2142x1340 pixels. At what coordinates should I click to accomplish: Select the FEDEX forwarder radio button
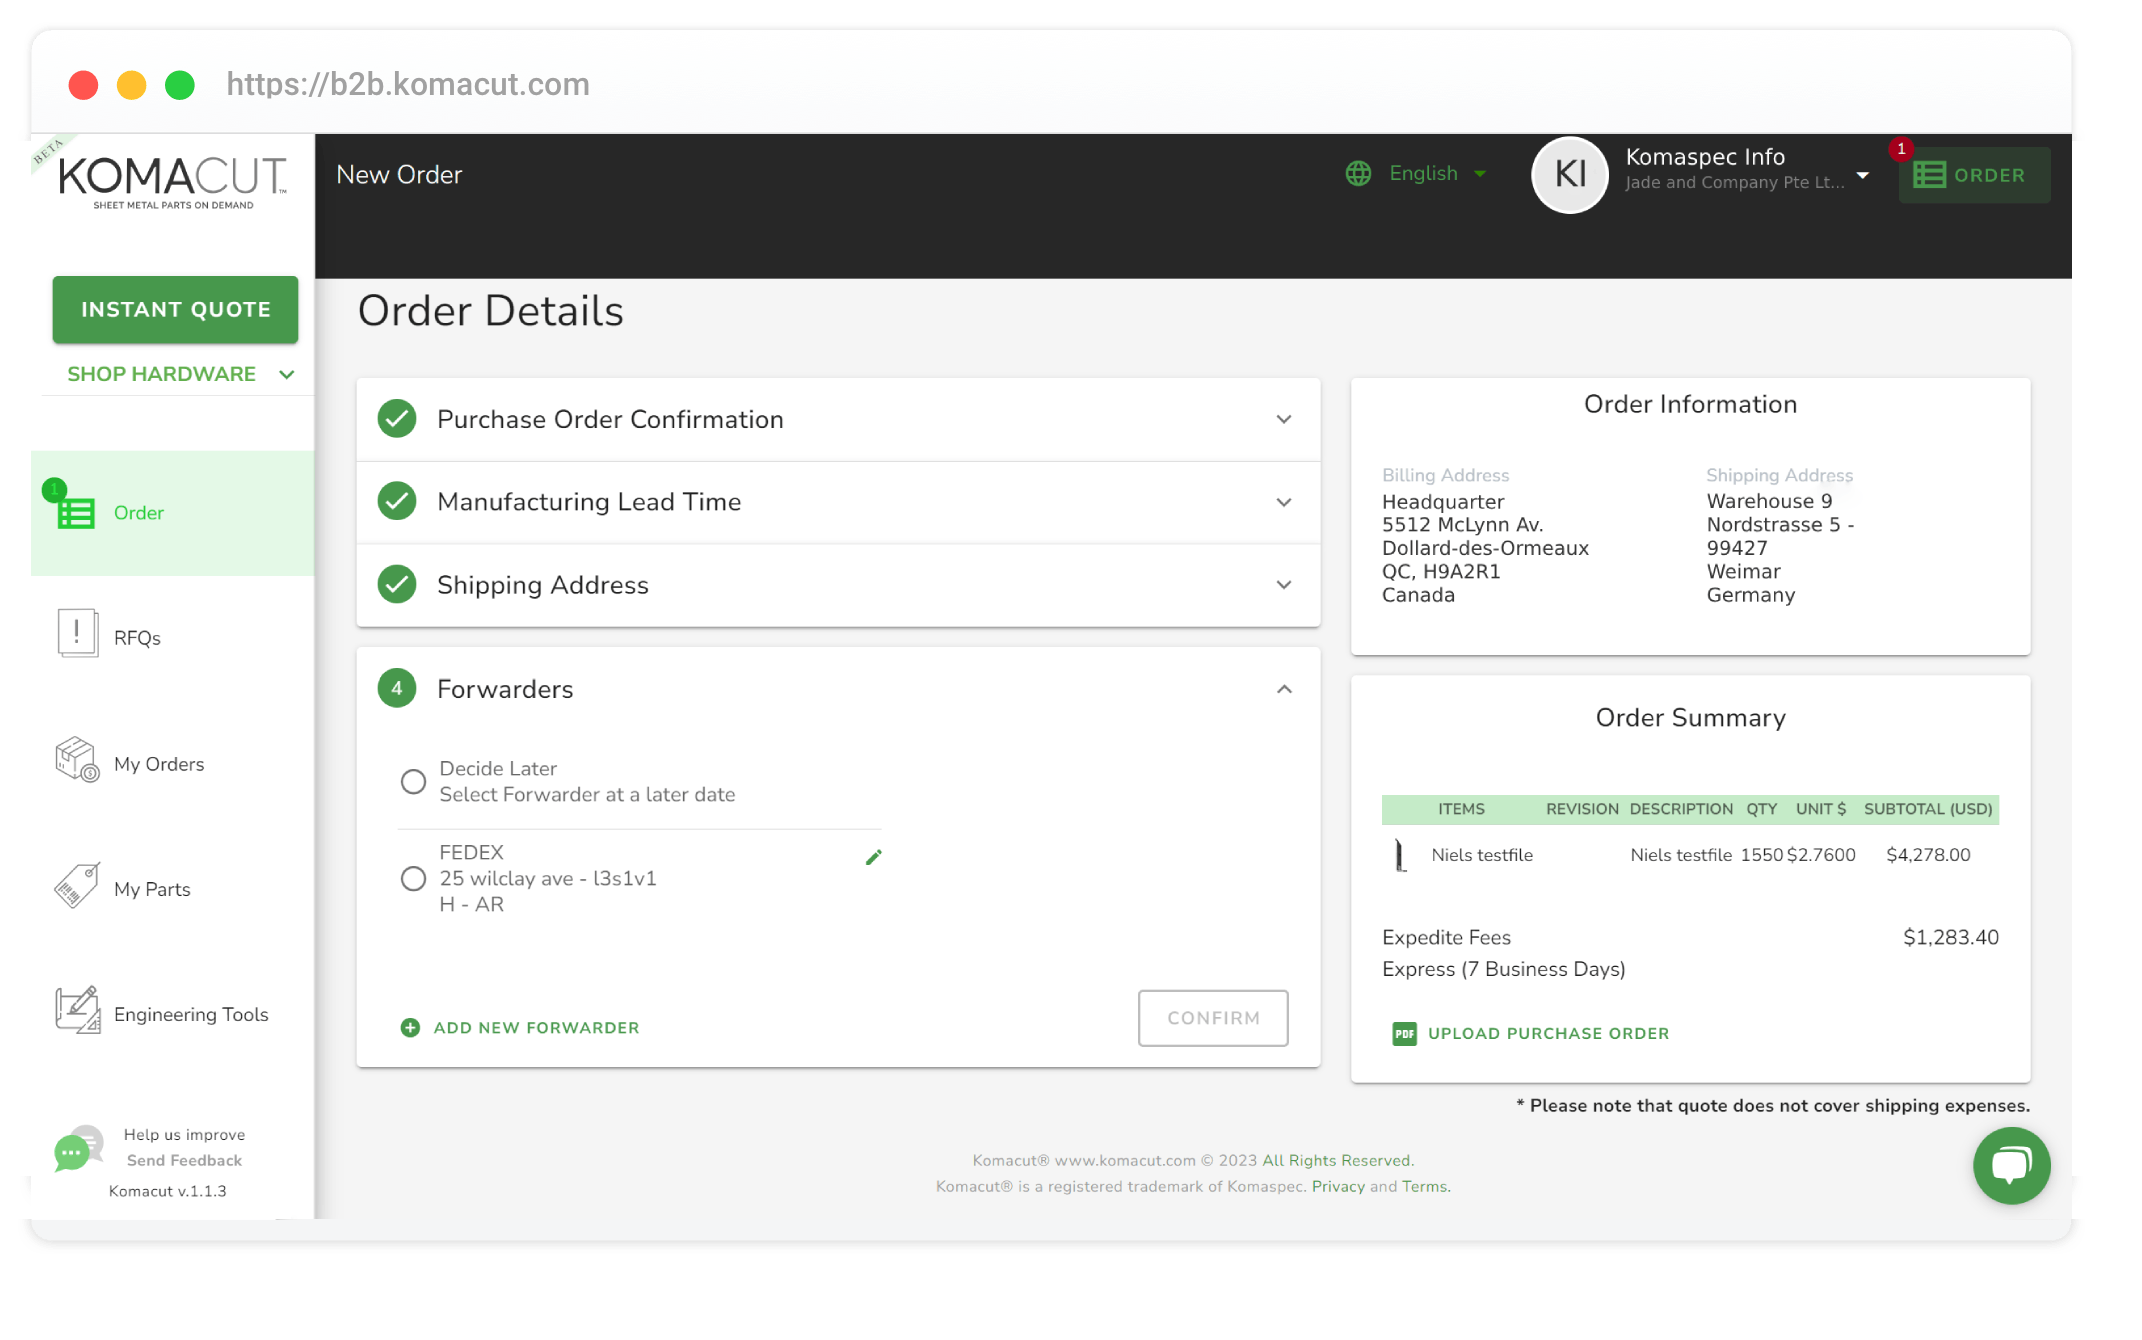click(413, 879)
